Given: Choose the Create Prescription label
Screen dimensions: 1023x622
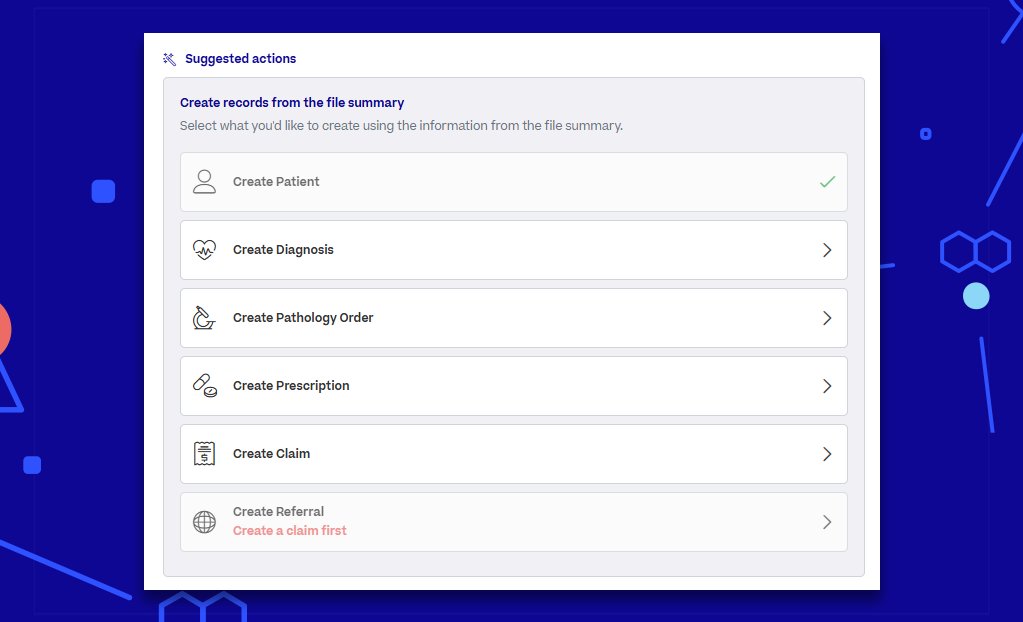Looking at the screenshot, I should pyautogui.click(x=291, y=386).
